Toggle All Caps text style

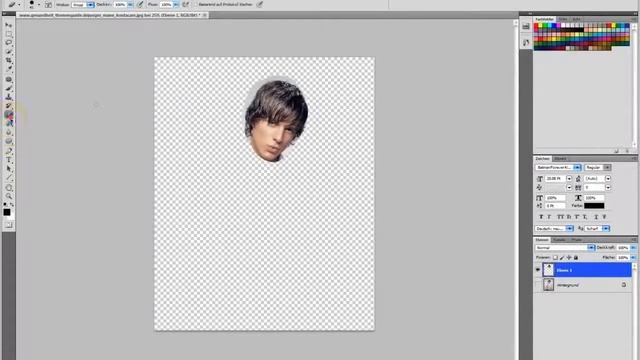tap(560, 217)
